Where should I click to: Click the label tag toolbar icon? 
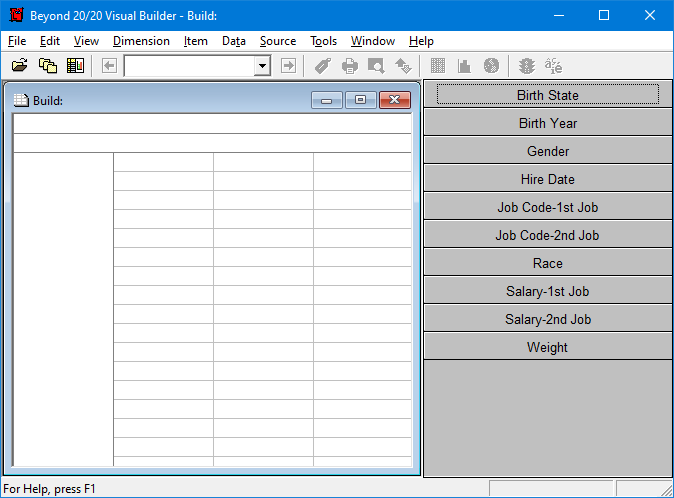pyautogui.click(x=322, y=66)
